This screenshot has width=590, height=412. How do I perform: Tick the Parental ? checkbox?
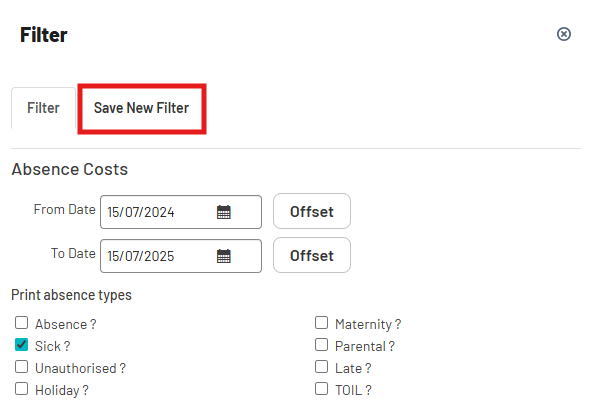click(x=321, y=345)
